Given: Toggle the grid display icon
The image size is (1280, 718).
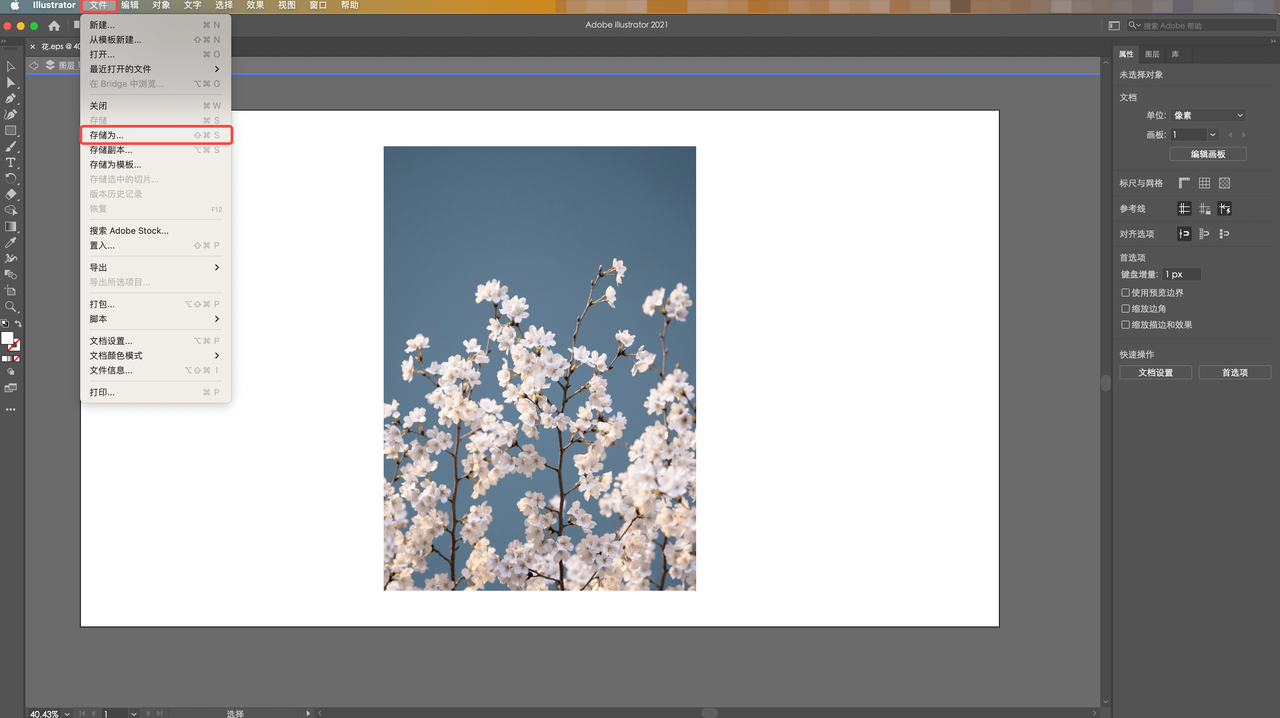Looking at the screenshot, I should pyautogui.click(x=1204, y=183).
